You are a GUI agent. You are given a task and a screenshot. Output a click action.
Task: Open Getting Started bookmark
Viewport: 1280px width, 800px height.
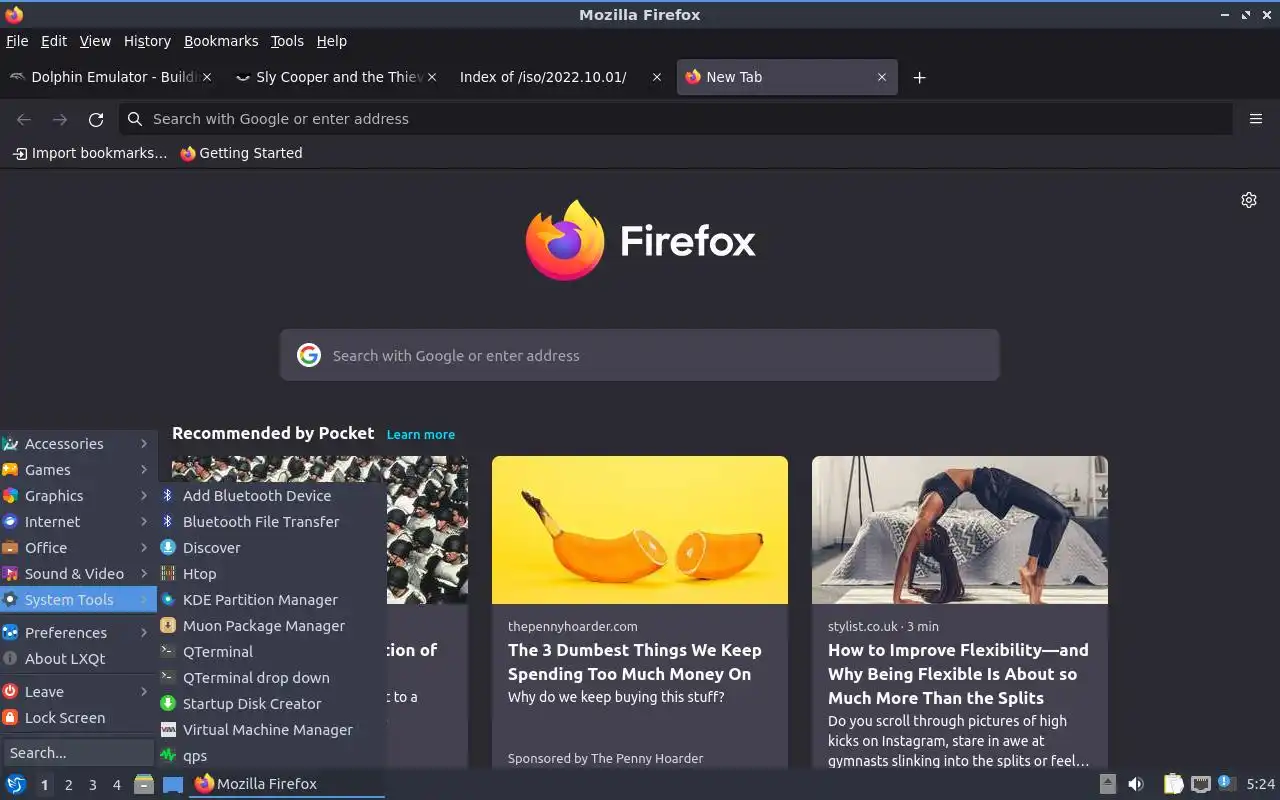pyautogui.click(x=241, y=153)
